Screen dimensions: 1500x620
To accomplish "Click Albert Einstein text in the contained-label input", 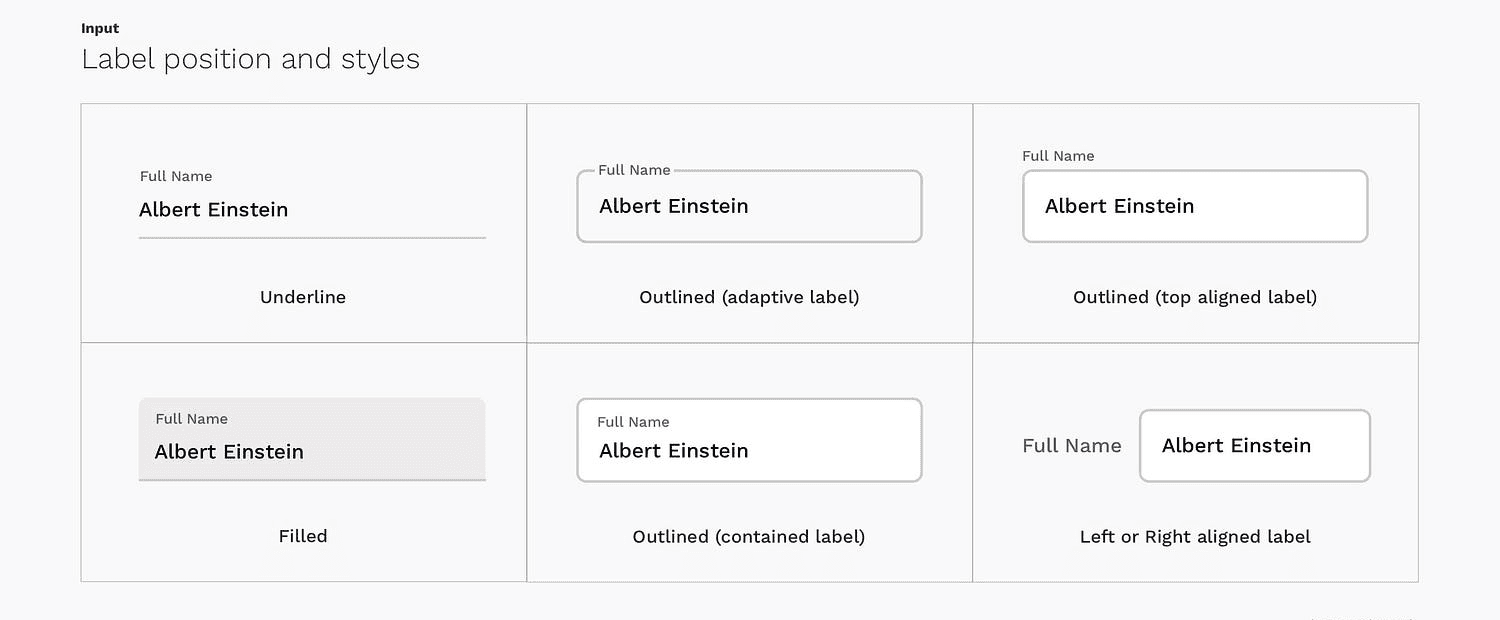I will tap(674, 451).
